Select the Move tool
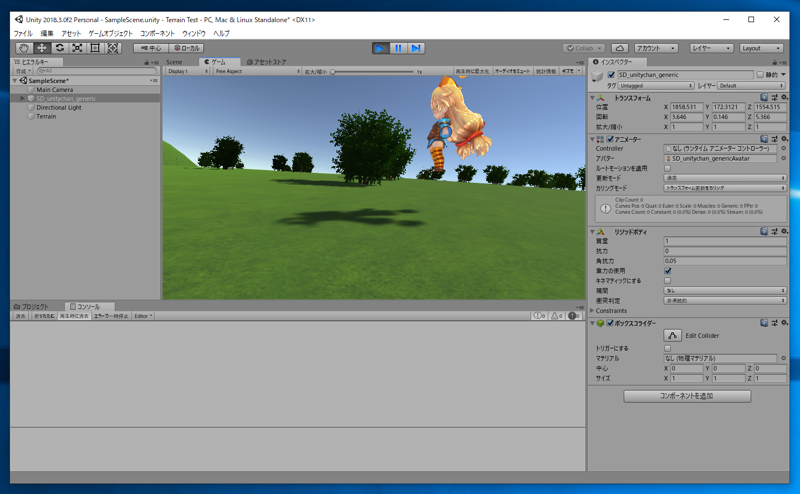800x494 pixels. 42,48
